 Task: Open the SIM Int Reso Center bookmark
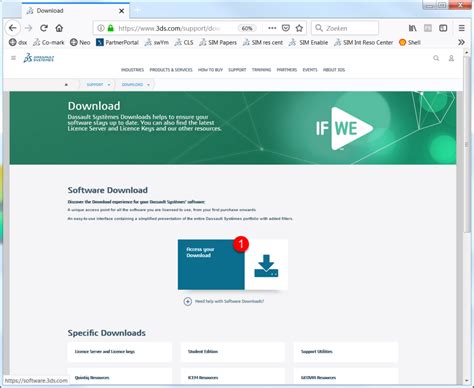364,42
